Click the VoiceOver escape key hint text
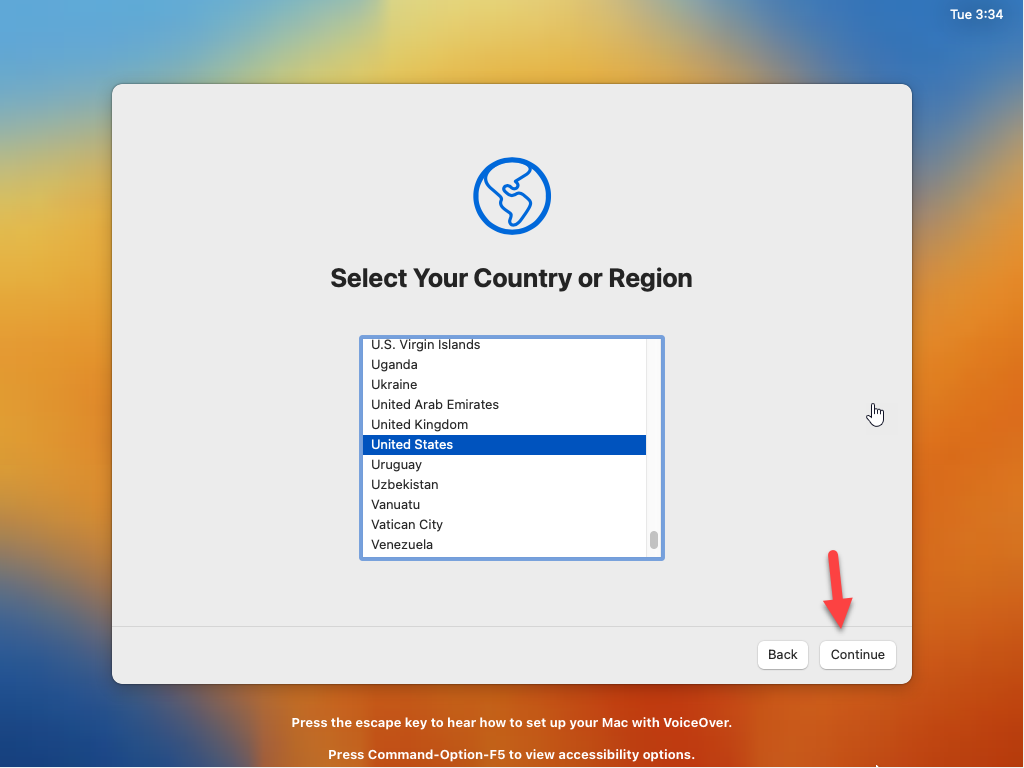Screen dimensions: 1024x768 (x=511, y=722)
